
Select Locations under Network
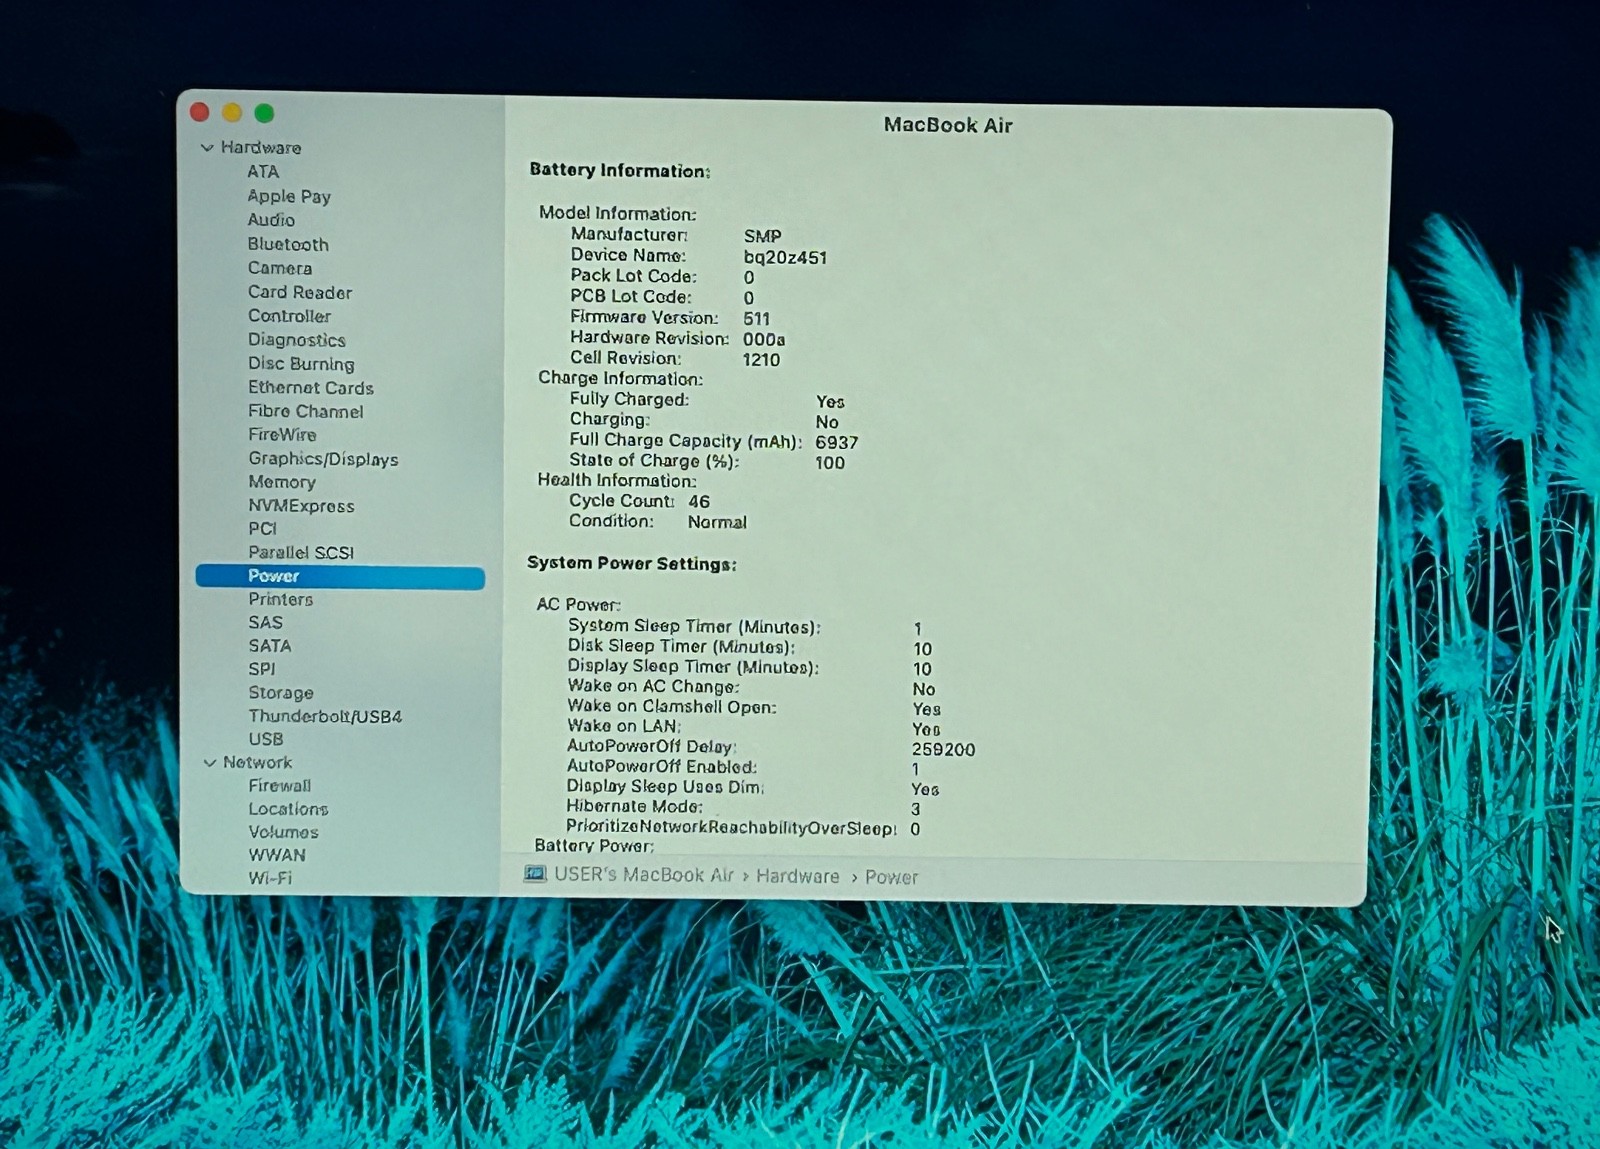288,809
